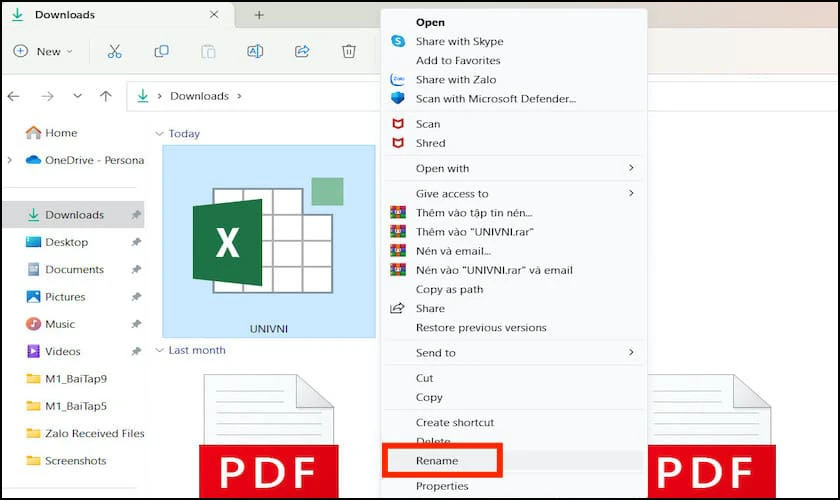Screen dimensions: 840x500
Task: Collapse the Last month group
Action: (159, 350)
